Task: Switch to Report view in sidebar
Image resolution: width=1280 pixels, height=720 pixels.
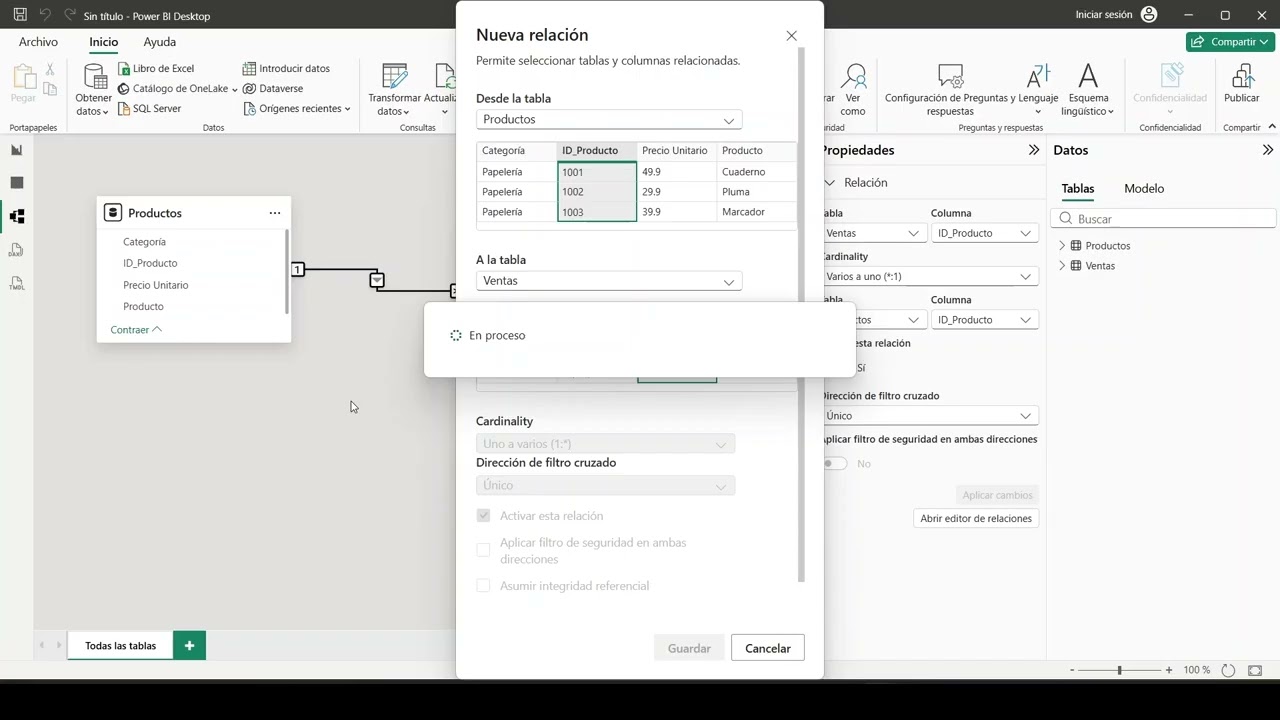Action: click(x=16, y=150)
